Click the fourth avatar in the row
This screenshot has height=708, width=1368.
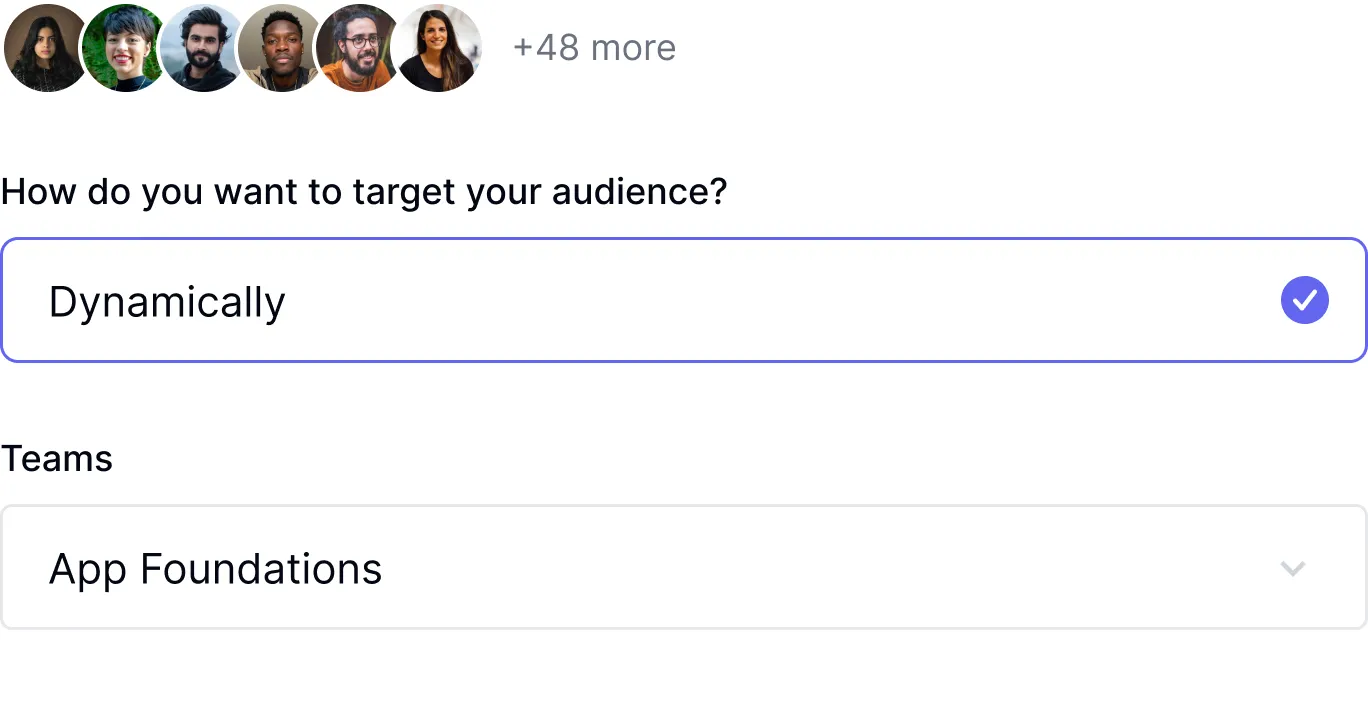(x=281, y=48)
